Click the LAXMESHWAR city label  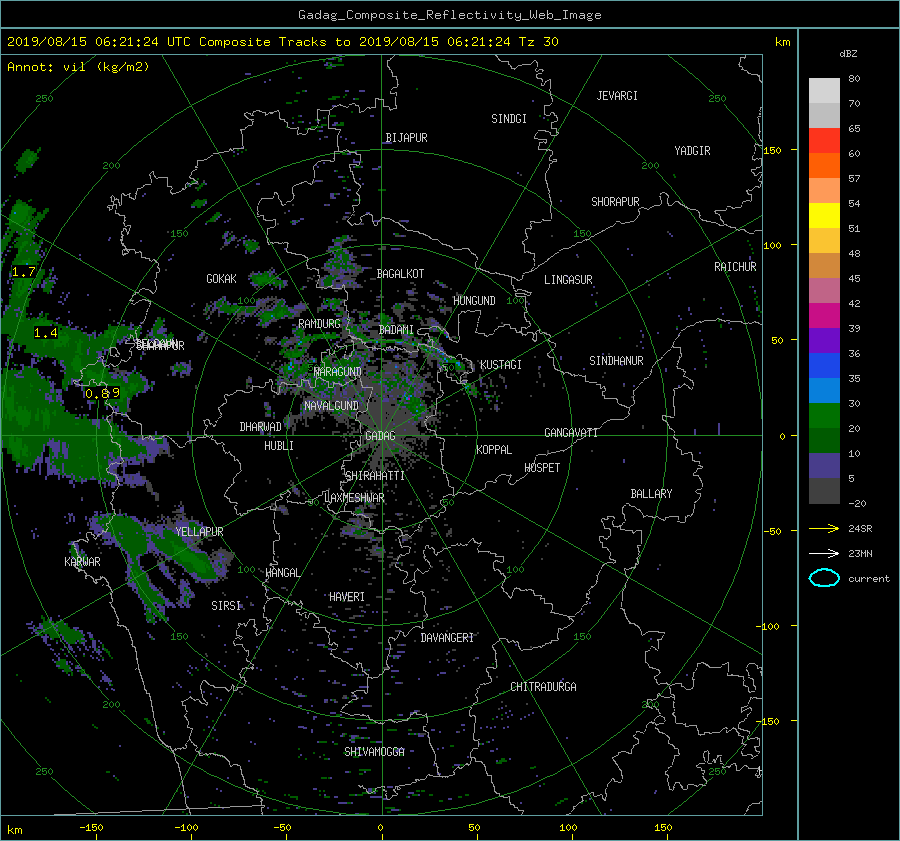pyautogui.click(x=354, y=498)
